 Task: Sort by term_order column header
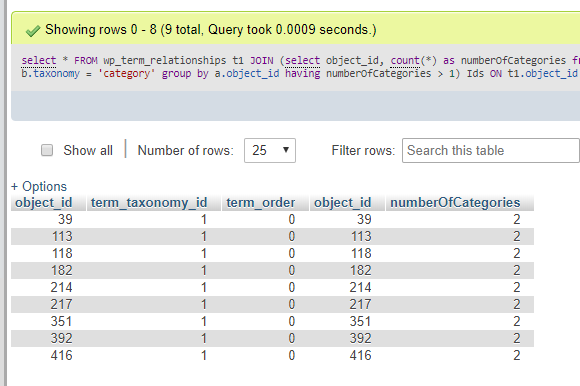261,203
